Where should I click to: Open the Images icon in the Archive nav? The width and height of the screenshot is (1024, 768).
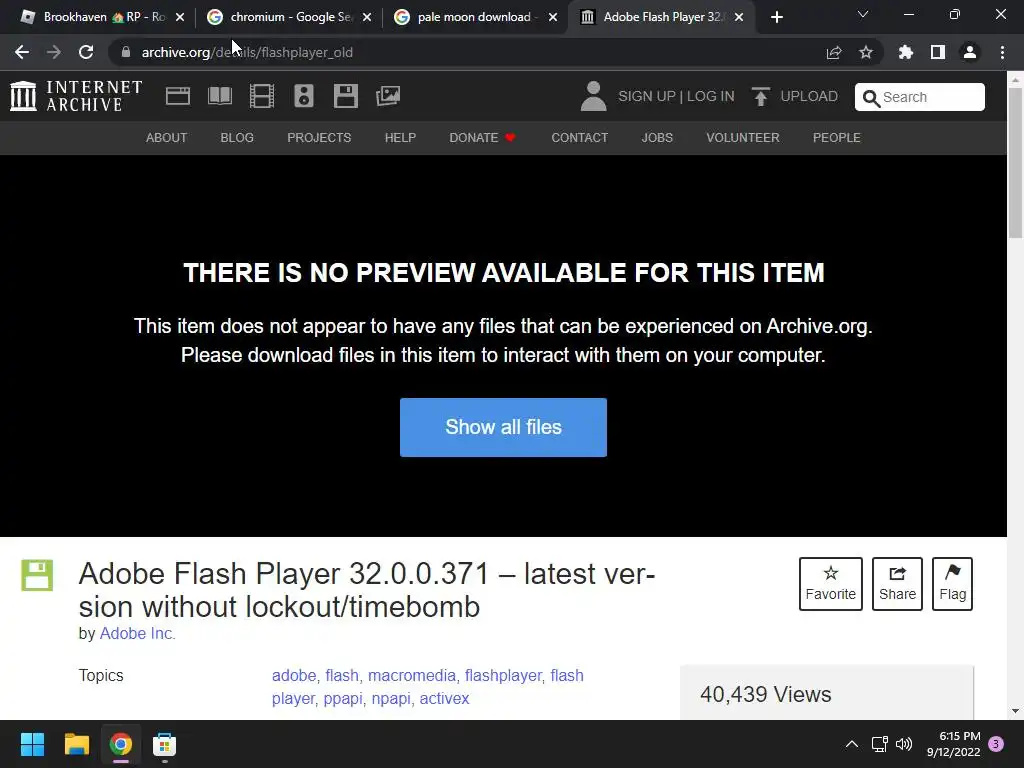(388, 96)
